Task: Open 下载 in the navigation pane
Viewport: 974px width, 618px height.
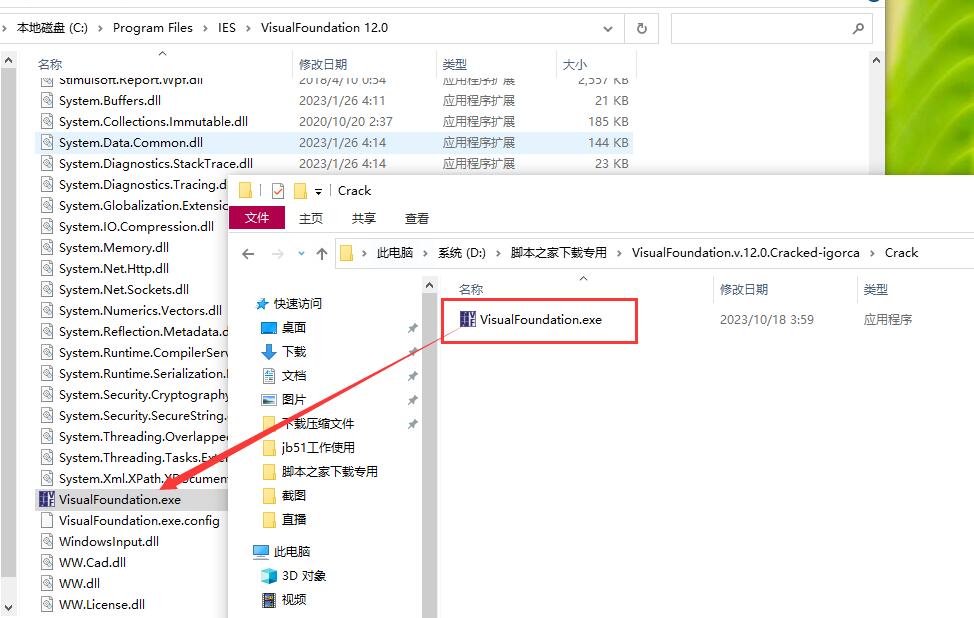Action: (x=294, y=352)
